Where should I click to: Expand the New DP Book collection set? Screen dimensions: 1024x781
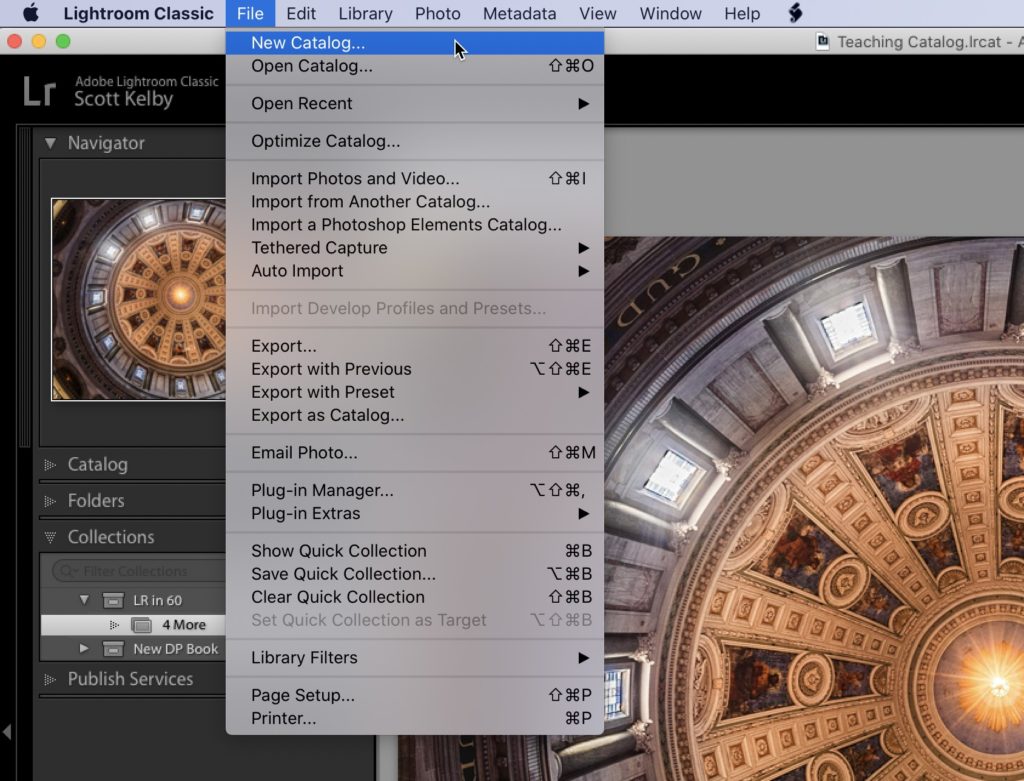coord(85,649)
